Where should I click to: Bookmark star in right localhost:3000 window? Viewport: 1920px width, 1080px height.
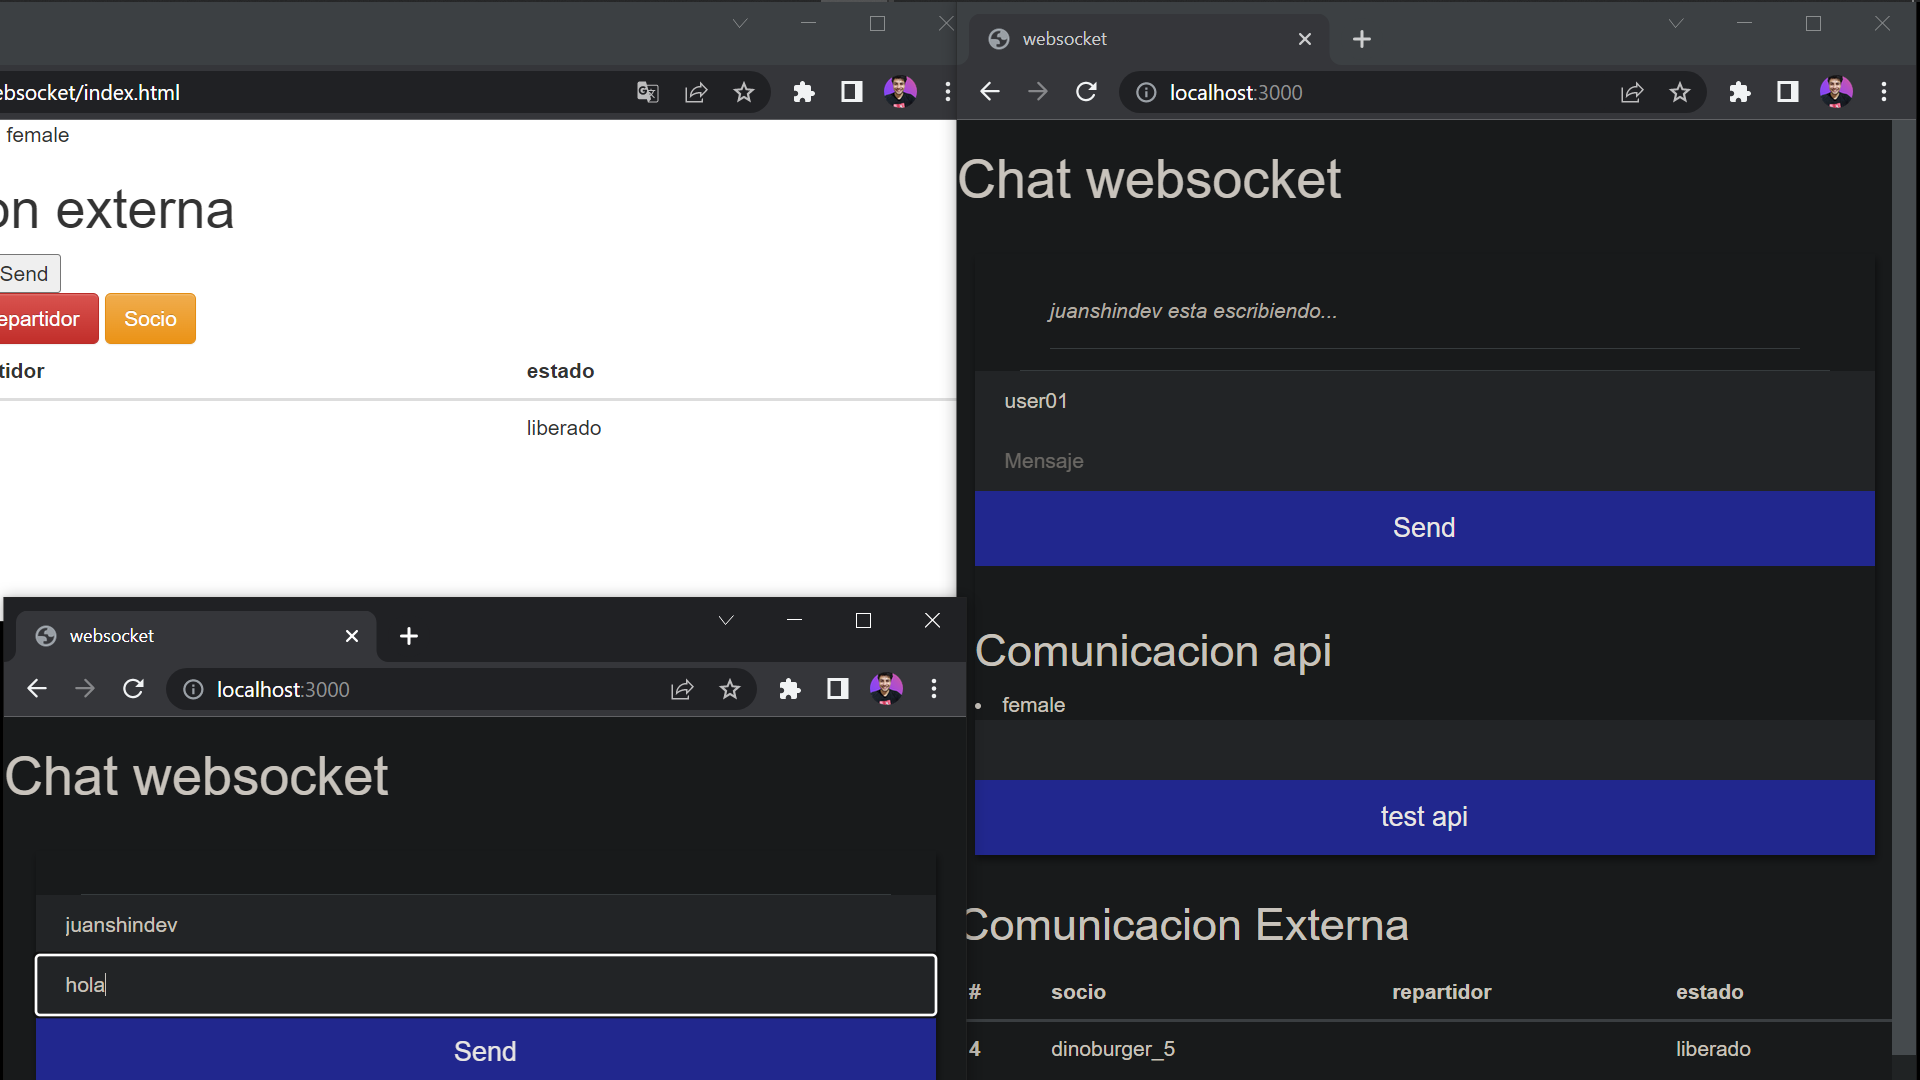[x=1680, y=93]
